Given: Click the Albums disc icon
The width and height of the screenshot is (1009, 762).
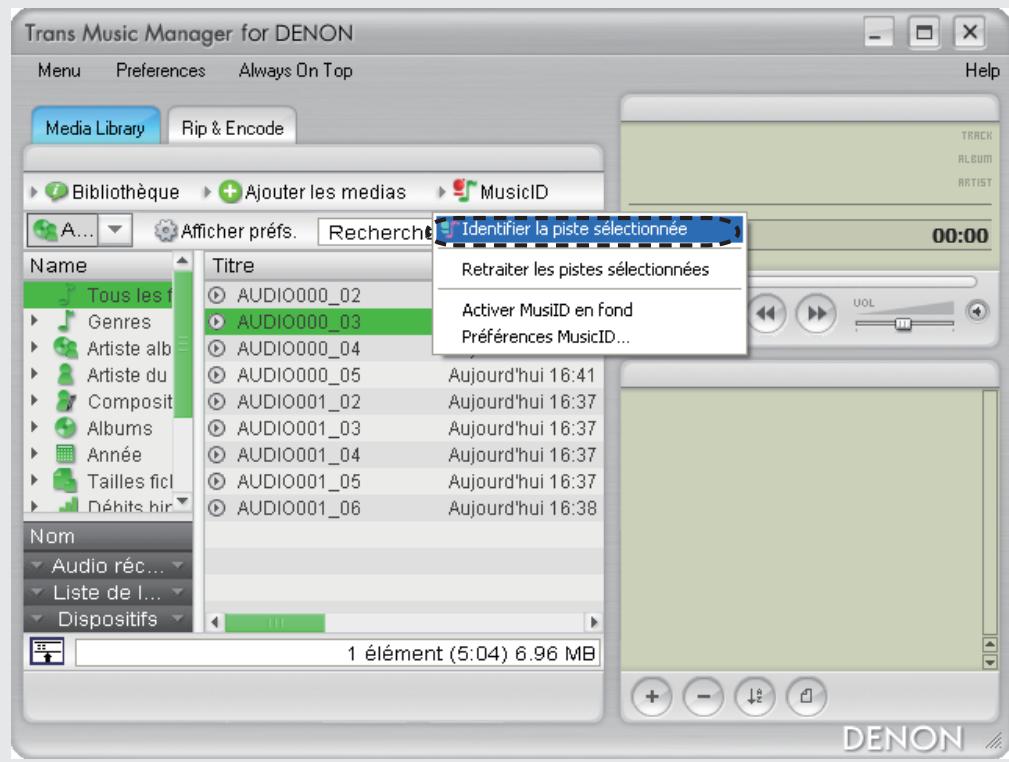Looking at the screenshot, I should tap(66, 427).
